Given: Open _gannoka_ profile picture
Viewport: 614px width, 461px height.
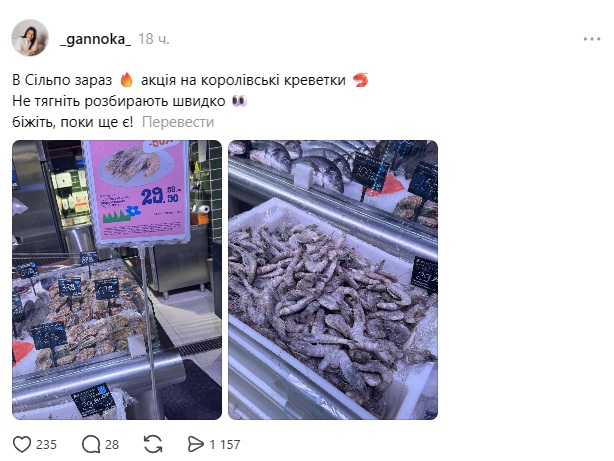Looking at the screenshot, I should tap(30, 38).
